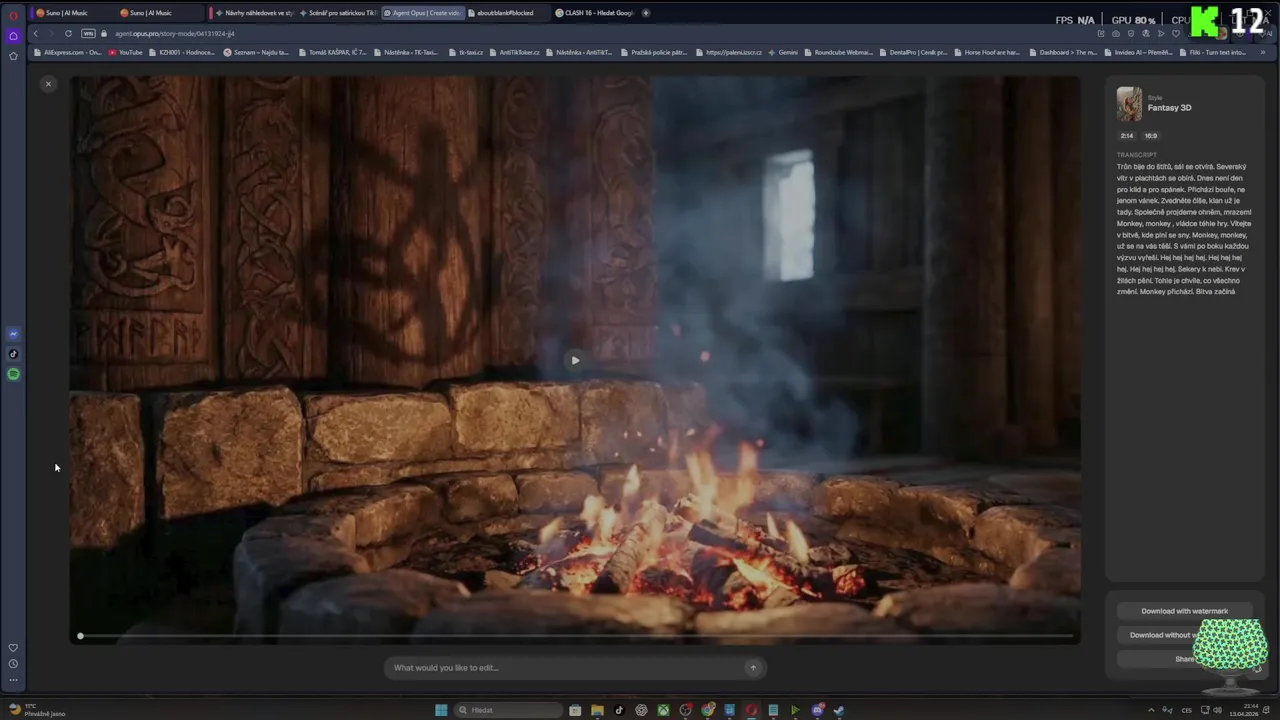
Task: Play the video with the center play icon
Action: tap(575, 360)
